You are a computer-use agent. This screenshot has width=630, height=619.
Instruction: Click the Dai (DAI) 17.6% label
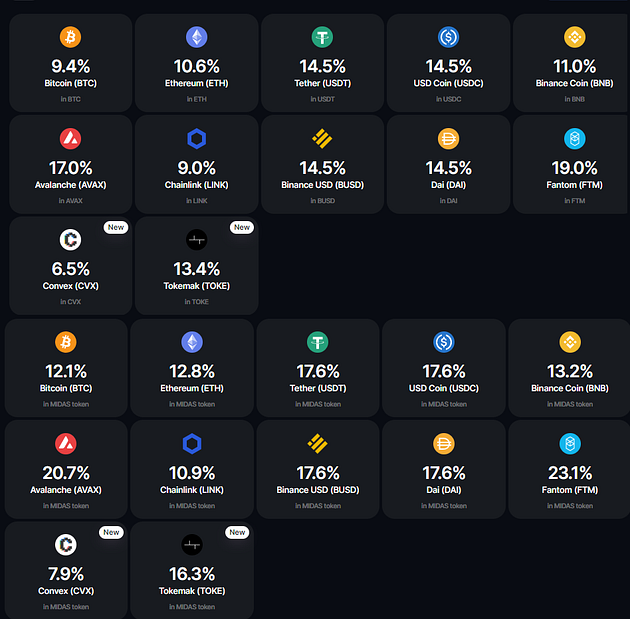[444, 490]
